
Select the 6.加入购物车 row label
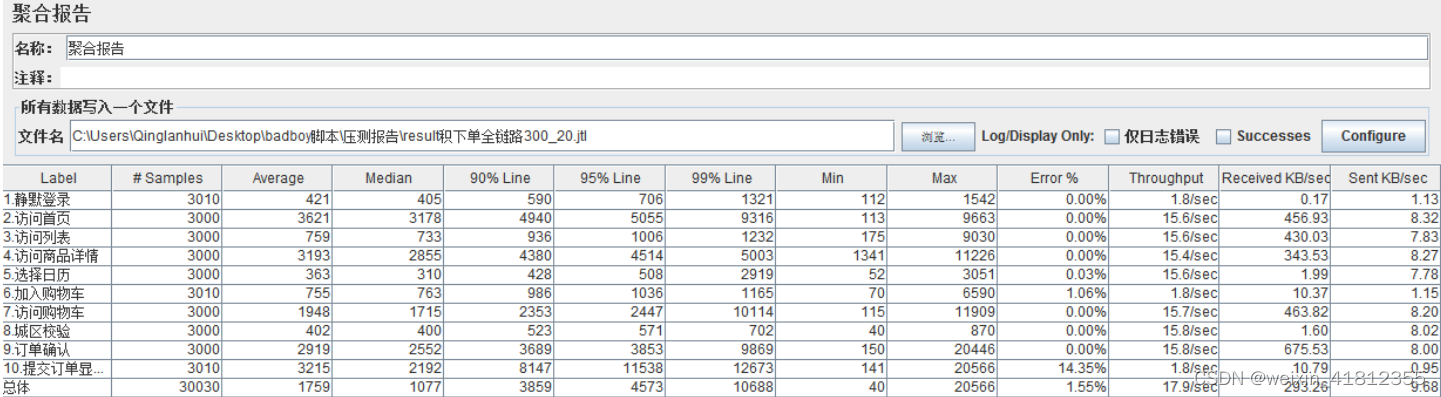45,293
